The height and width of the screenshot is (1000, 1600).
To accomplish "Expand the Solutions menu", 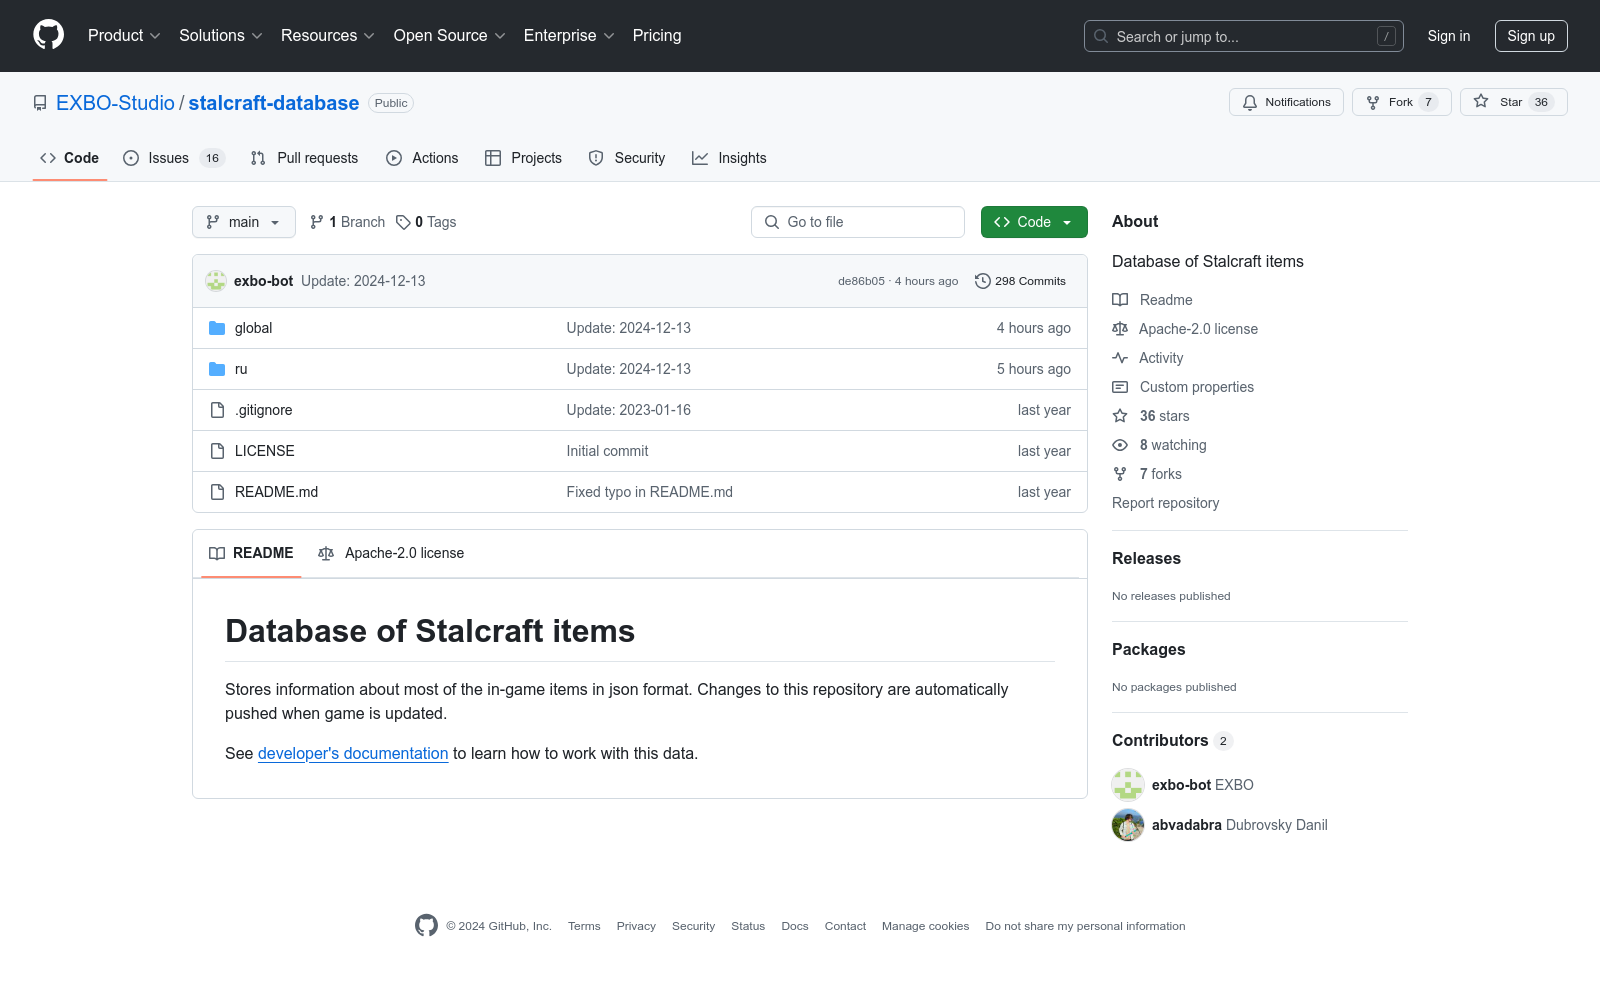I will (x=221, y=35).
